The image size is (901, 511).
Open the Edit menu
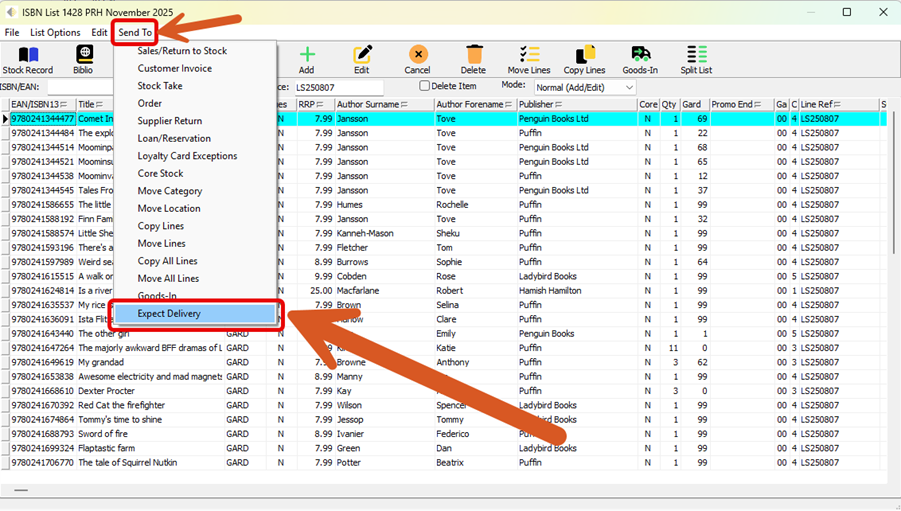(x=99, y=33)
